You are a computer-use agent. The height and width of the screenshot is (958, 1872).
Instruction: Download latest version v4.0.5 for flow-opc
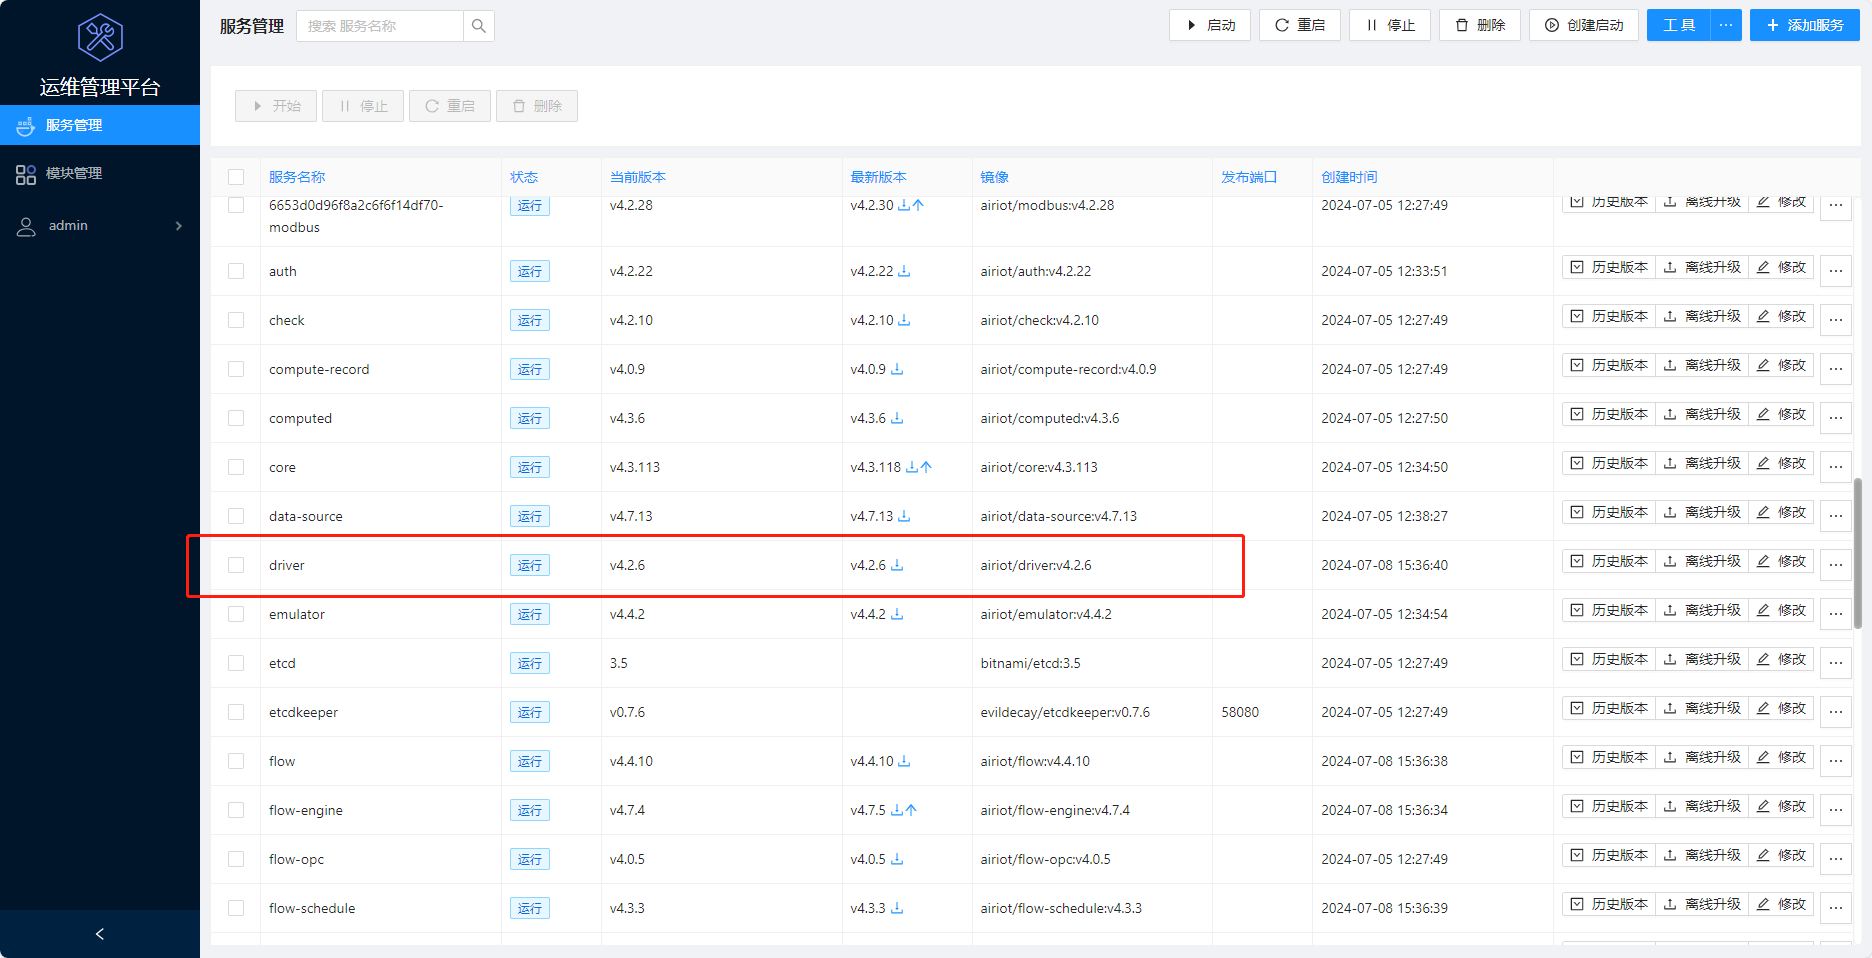(x=897, y=859)
